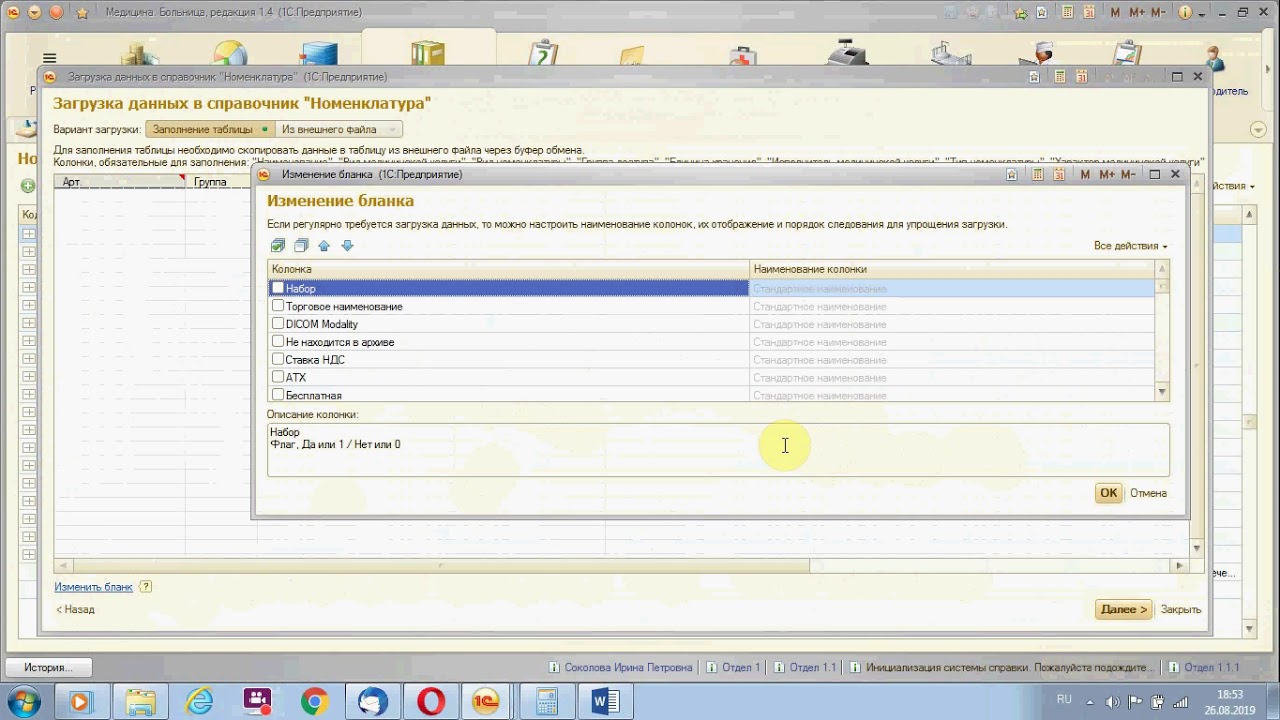
Task: Click Далее > button
Action: pyautogui.click(x=1123, y=609)
